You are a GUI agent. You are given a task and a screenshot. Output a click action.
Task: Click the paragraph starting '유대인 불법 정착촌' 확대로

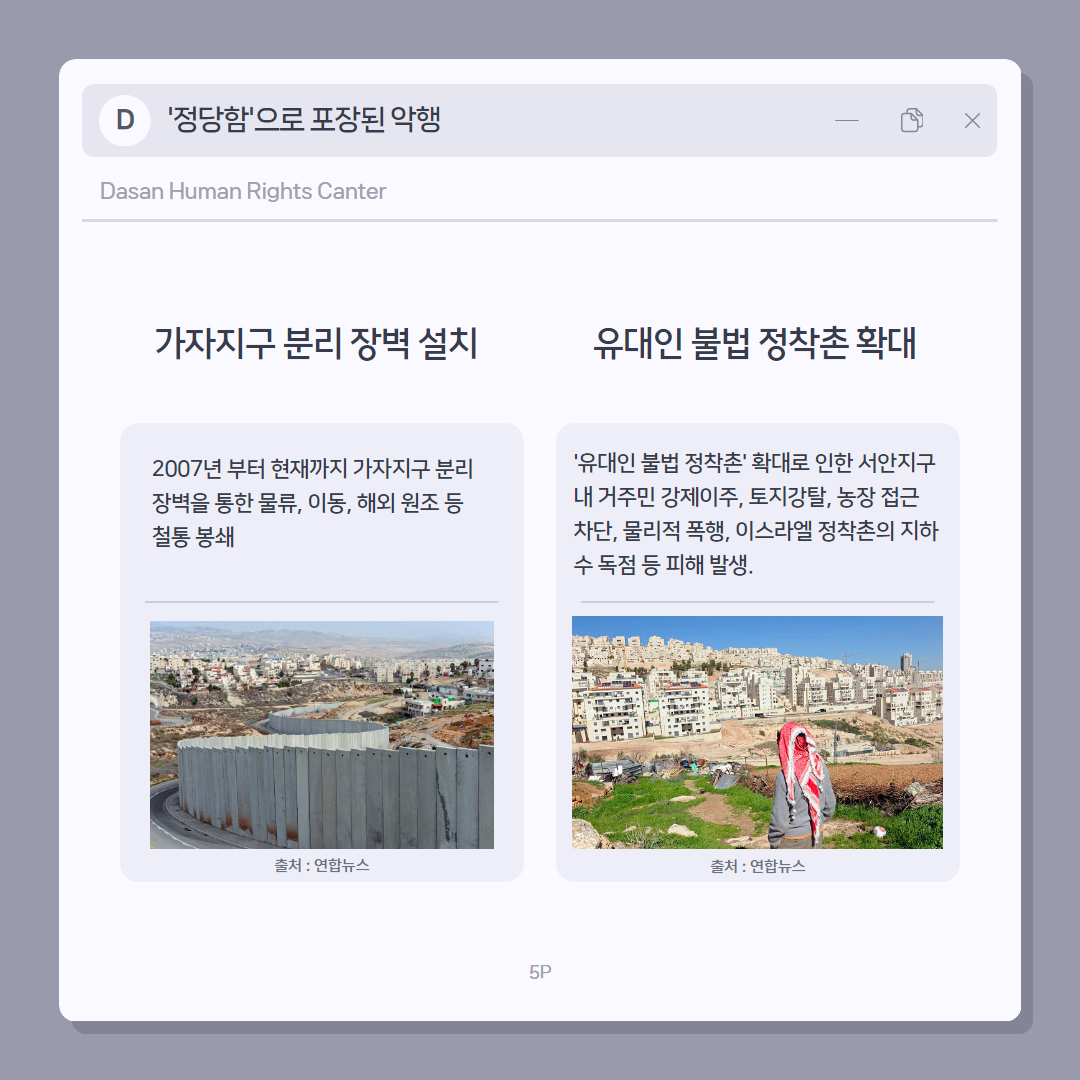(x=756, y=513)
